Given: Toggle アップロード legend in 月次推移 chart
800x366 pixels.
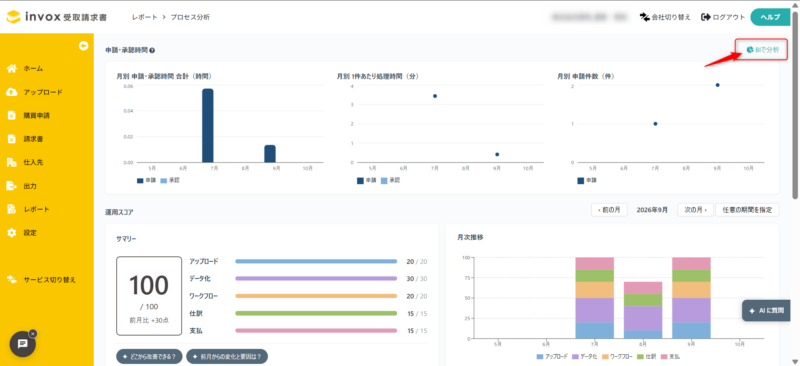Looking at the screenshot, I should [x=552, y=356].
